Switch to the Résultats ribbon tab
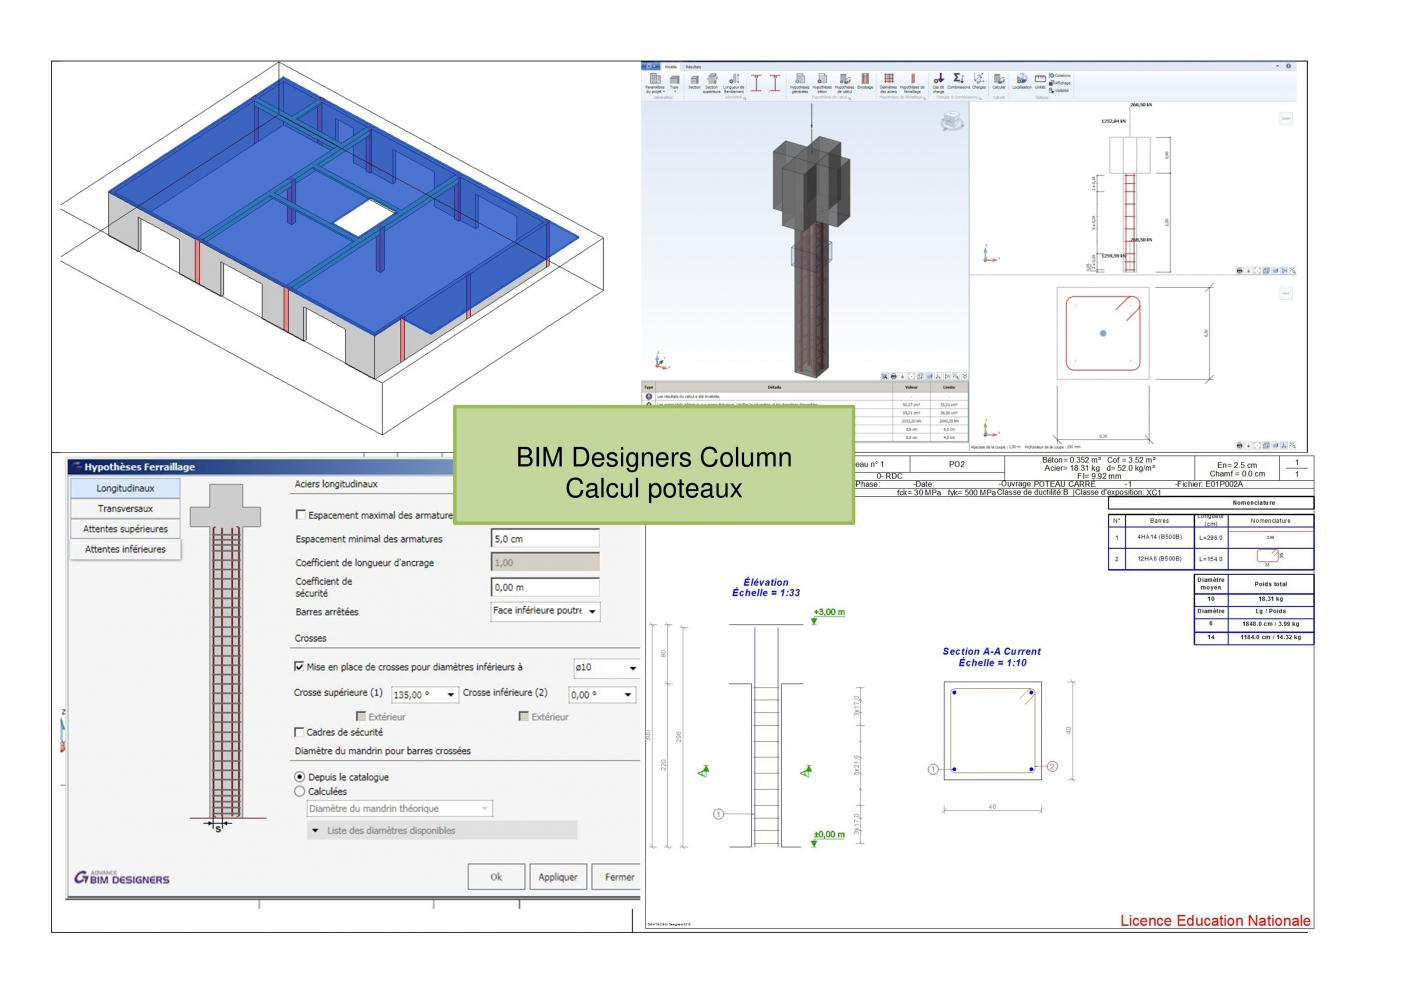Viewport: 1415px width, 1000px height. (693, 67)
